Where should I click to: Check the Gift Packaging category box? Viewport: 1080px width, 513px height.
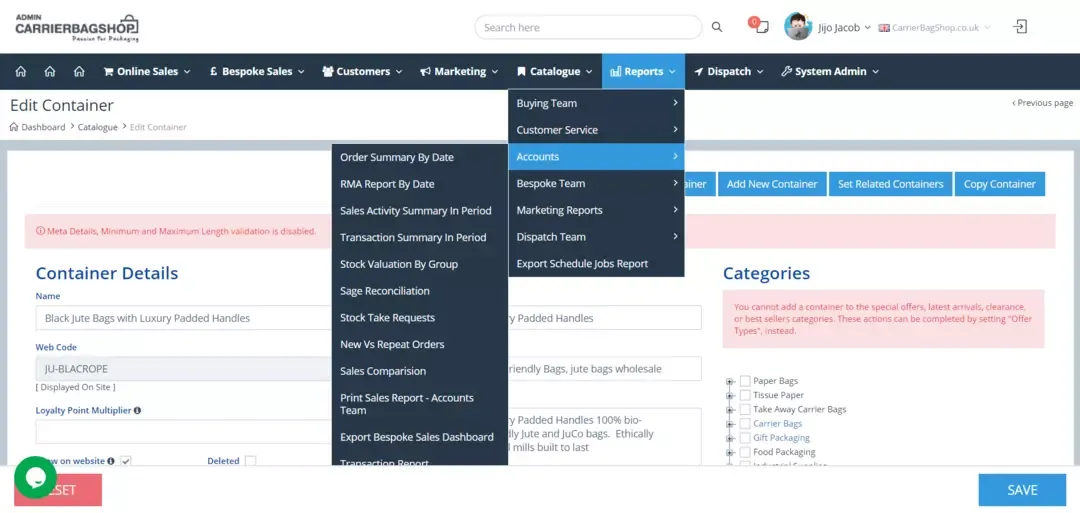click(745, 438)
